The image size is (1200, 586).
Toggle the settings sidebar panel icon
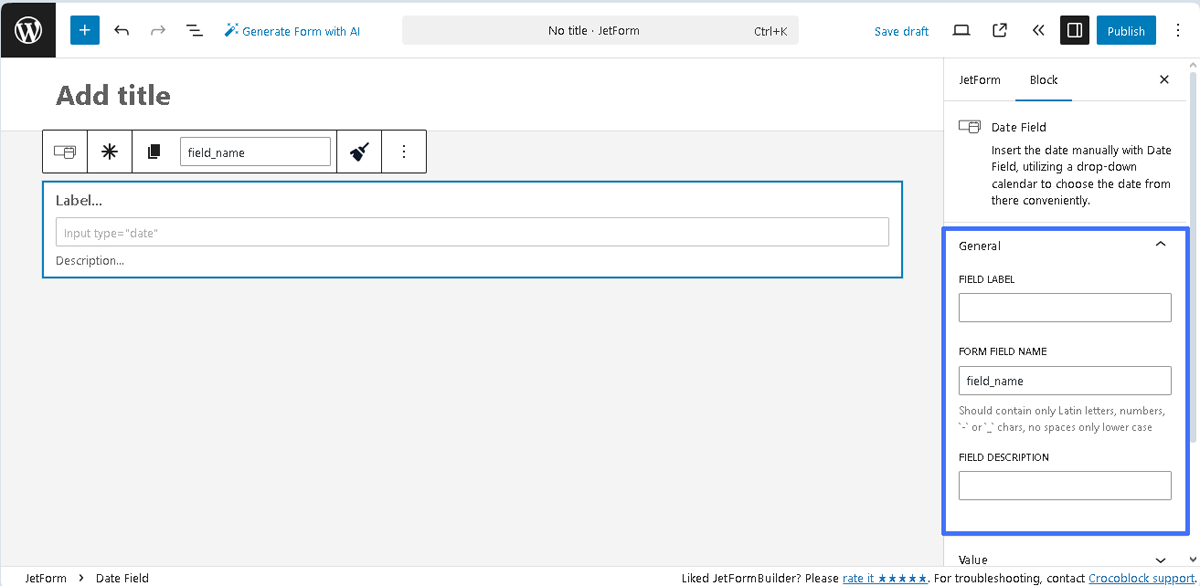pos(1074,30)
